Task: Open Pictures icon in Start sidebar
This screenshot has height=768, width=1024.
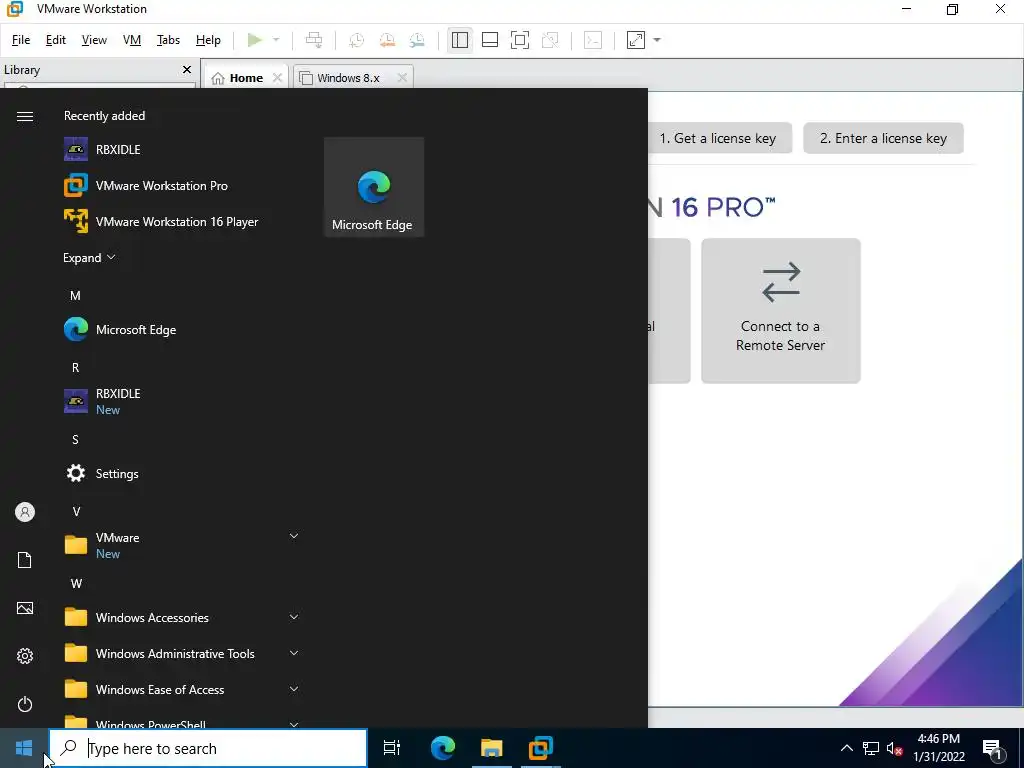Action: [25, 608]
